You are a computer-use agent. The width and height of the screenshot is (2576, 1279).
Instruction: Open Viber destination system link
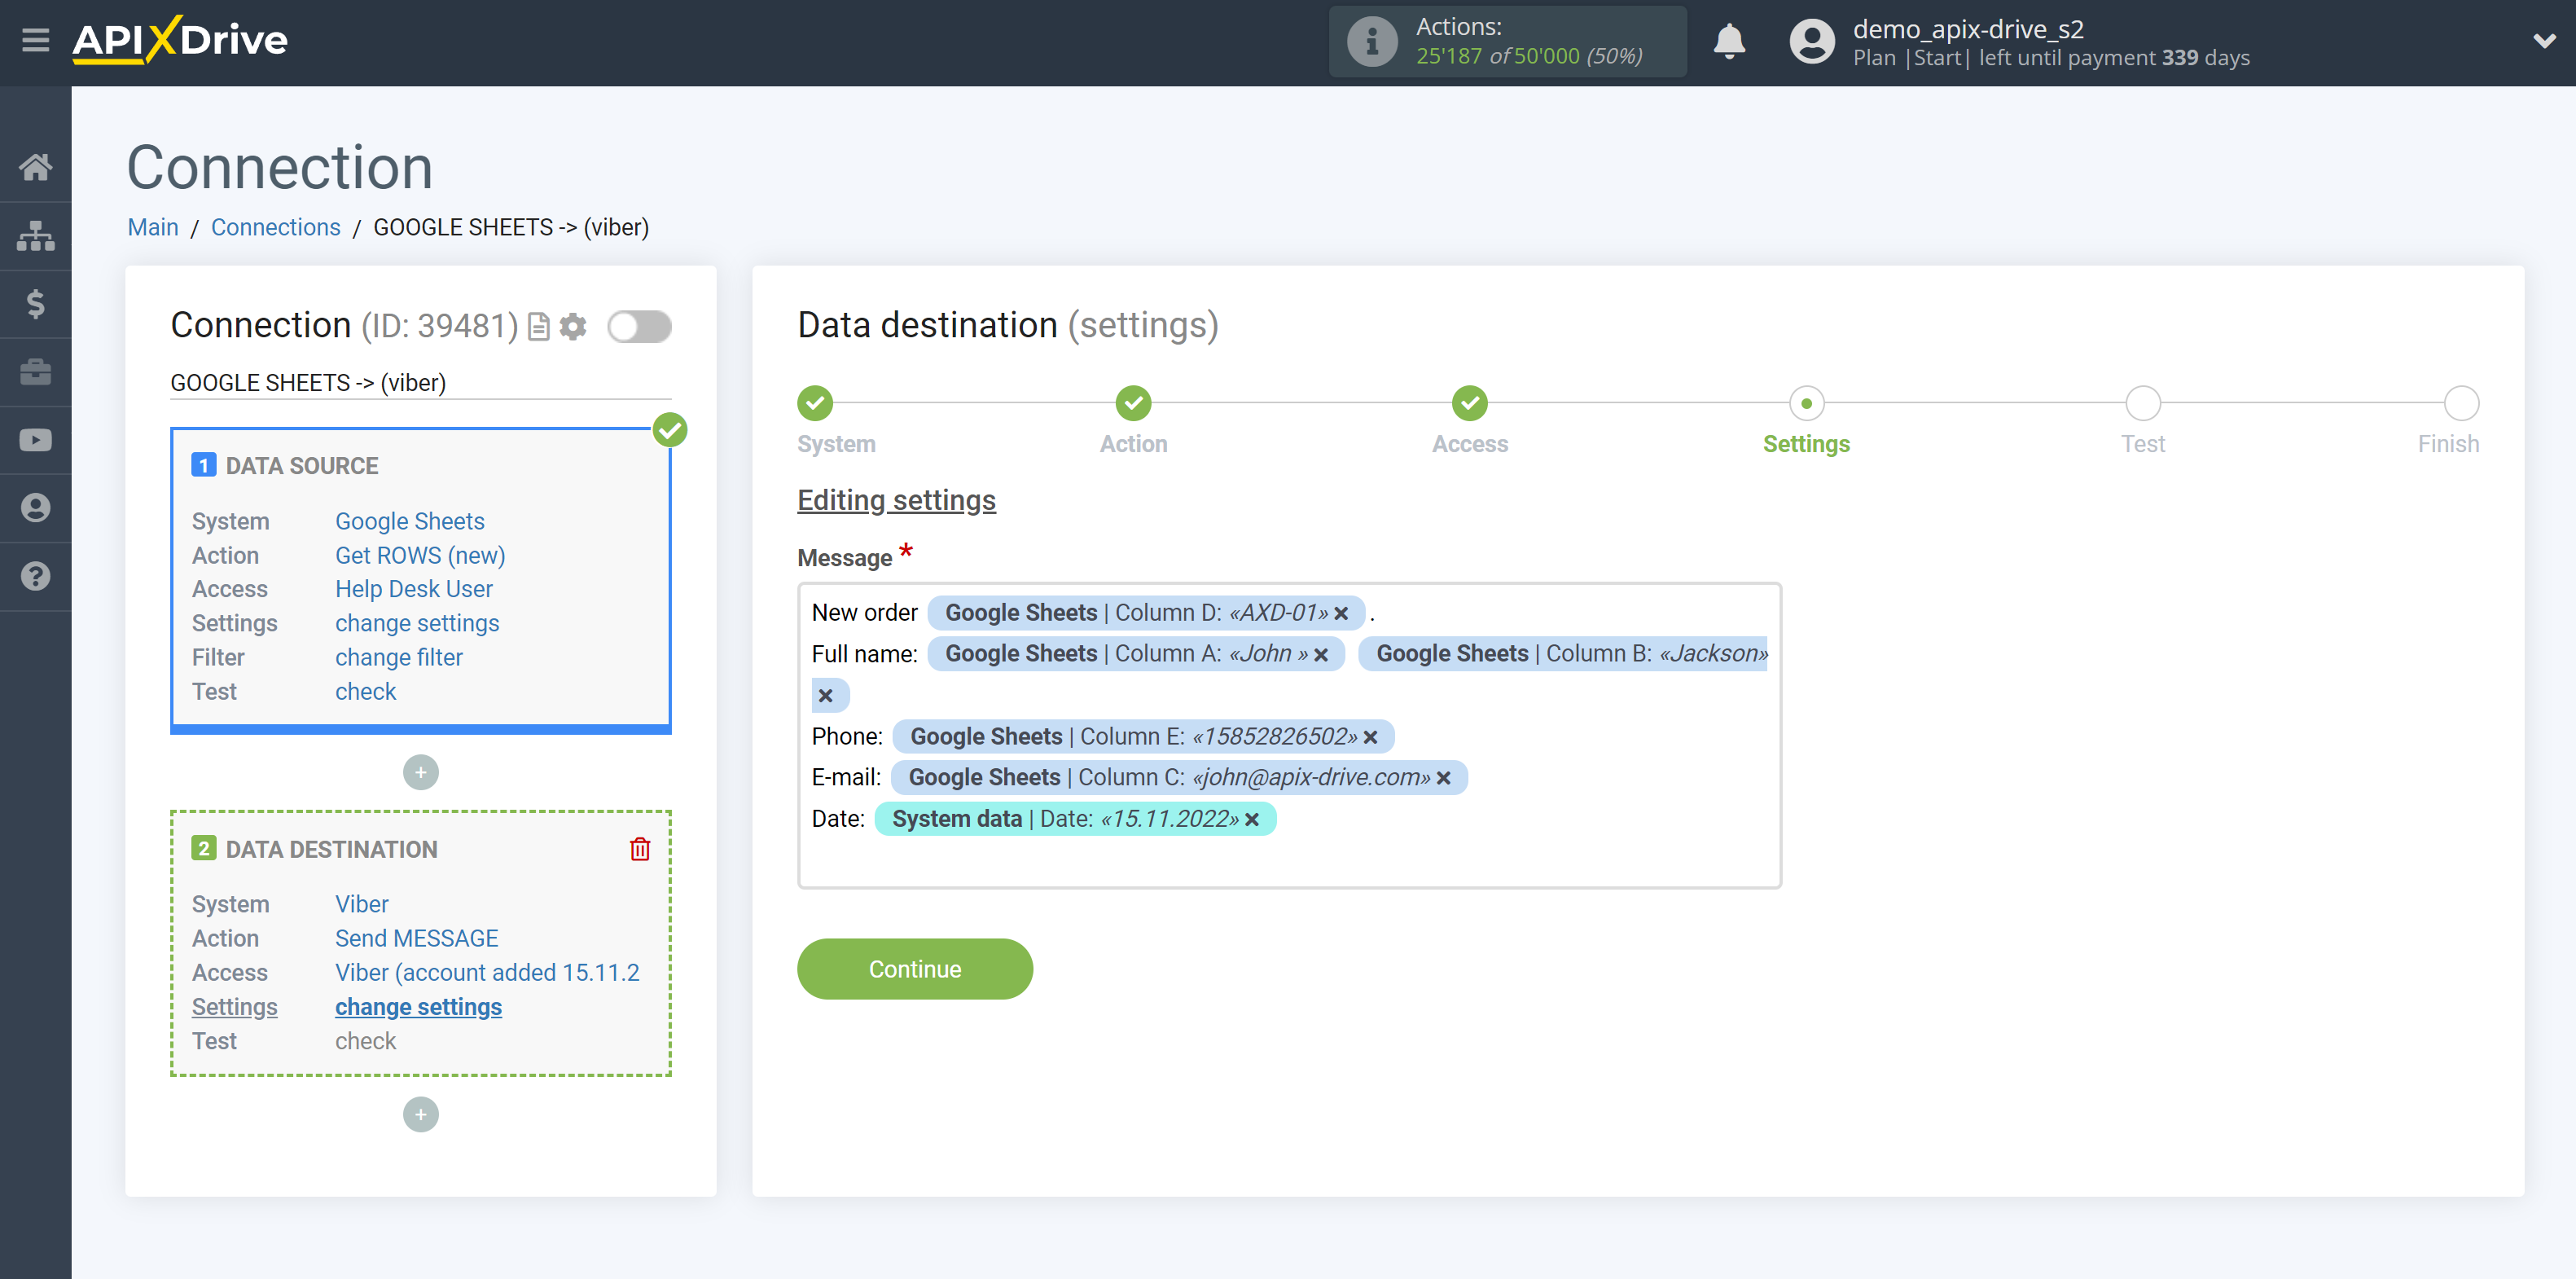click(362, 904)
